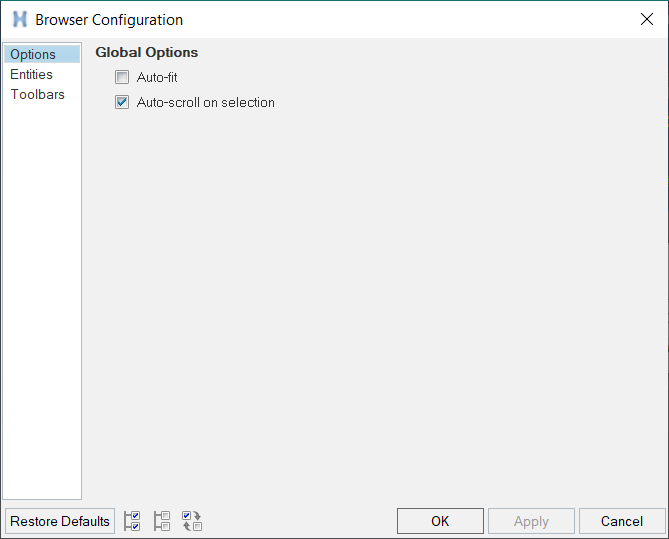Click the Apply button

531,521
